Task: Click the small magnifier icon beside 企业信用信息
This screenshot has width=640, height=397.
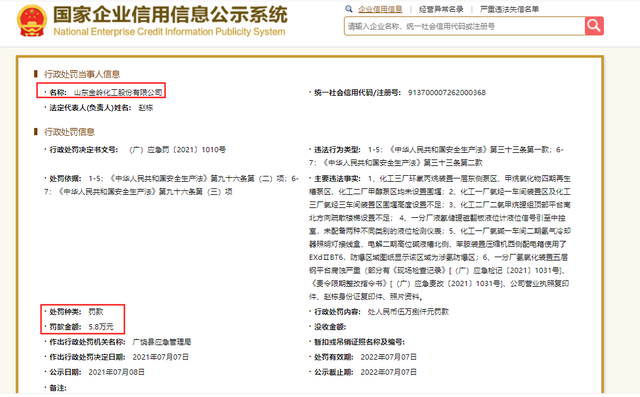Action: pos(349,9)
